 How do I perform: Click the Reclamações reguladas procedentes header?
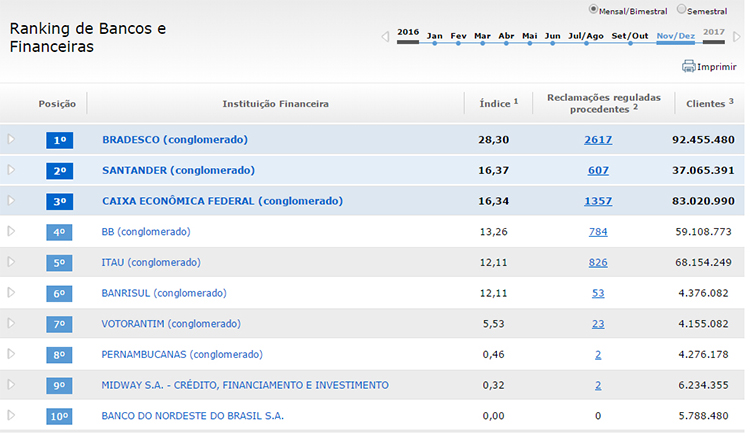click(604, 103)
